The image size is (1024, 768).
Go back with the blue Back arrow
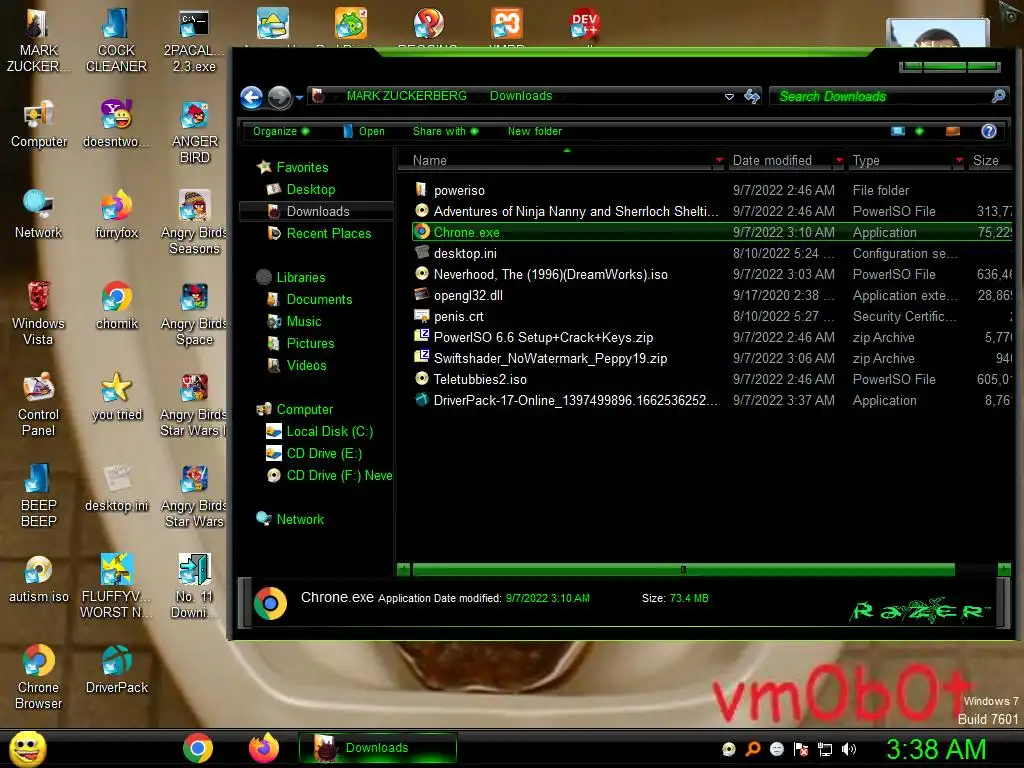(x=251, y=97)
